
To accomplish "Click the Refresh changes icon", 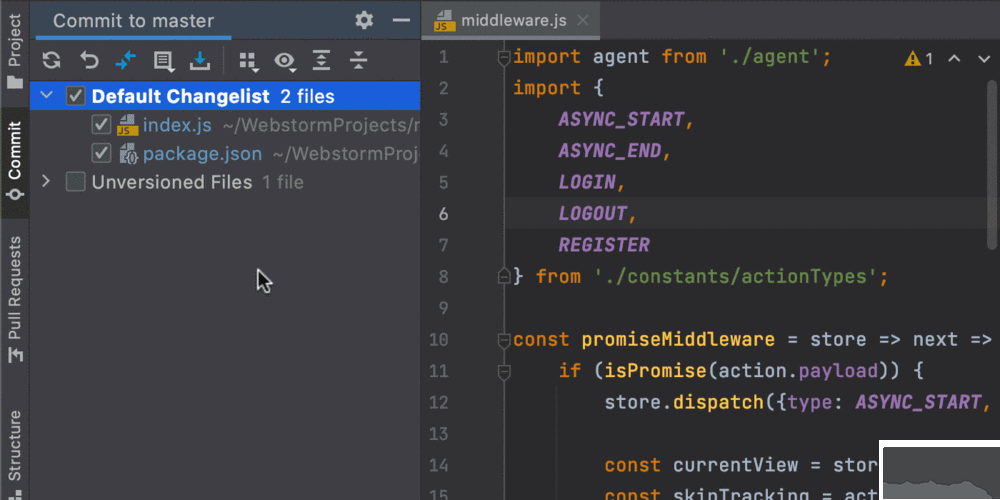I will [x=52, y=61].
